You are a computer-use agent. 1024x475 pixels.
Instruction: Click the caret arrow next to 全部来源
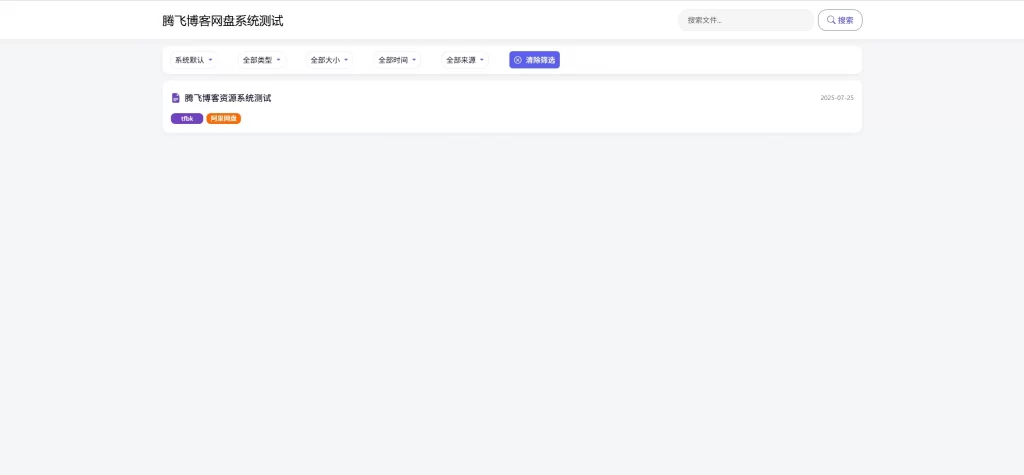pos(482,60)
